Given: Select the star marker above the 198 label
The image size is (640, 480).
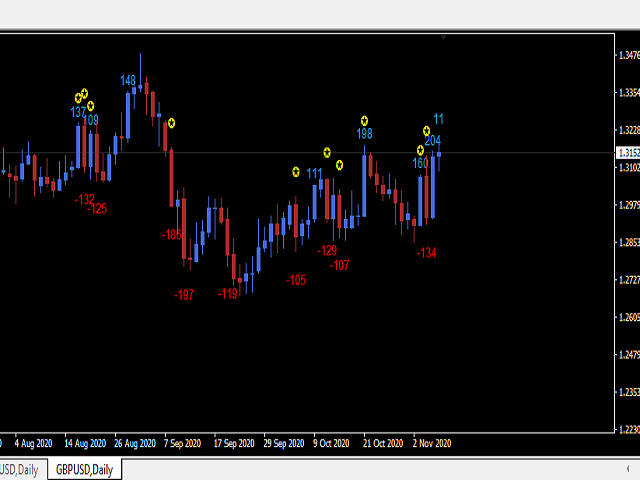Looking at the screenshot, I should click(x=364, y=121).
